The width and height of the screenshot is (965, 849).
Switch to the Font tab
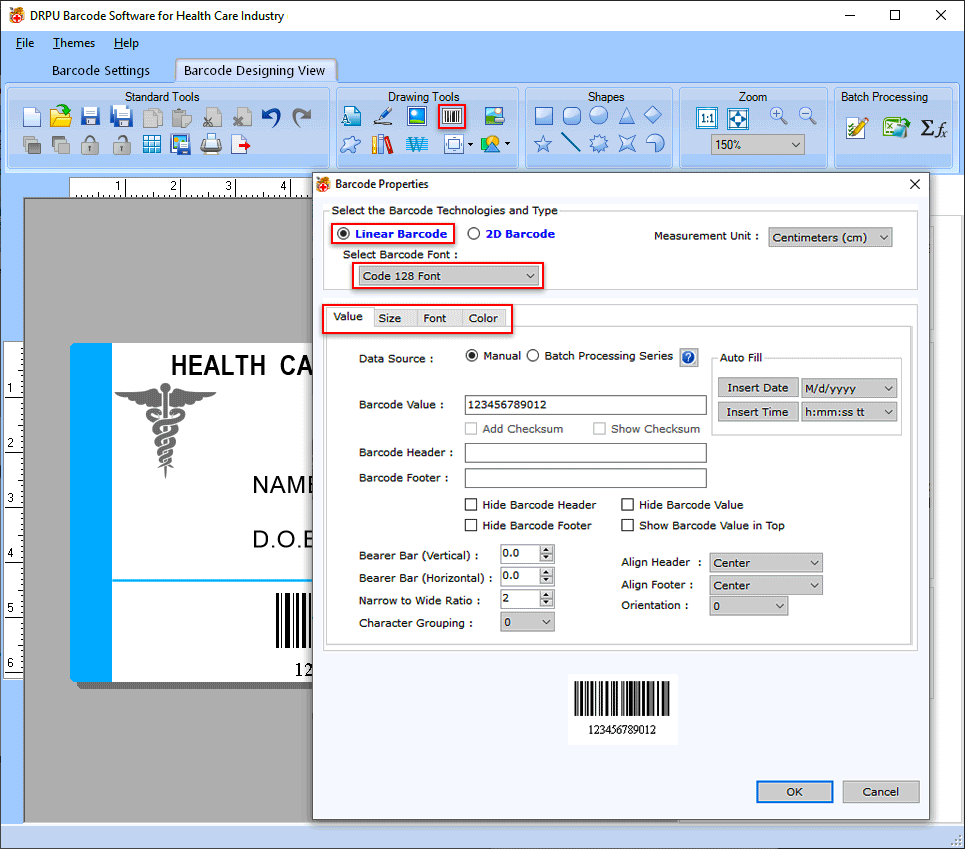pyautogui.click(x=436, y=318)
